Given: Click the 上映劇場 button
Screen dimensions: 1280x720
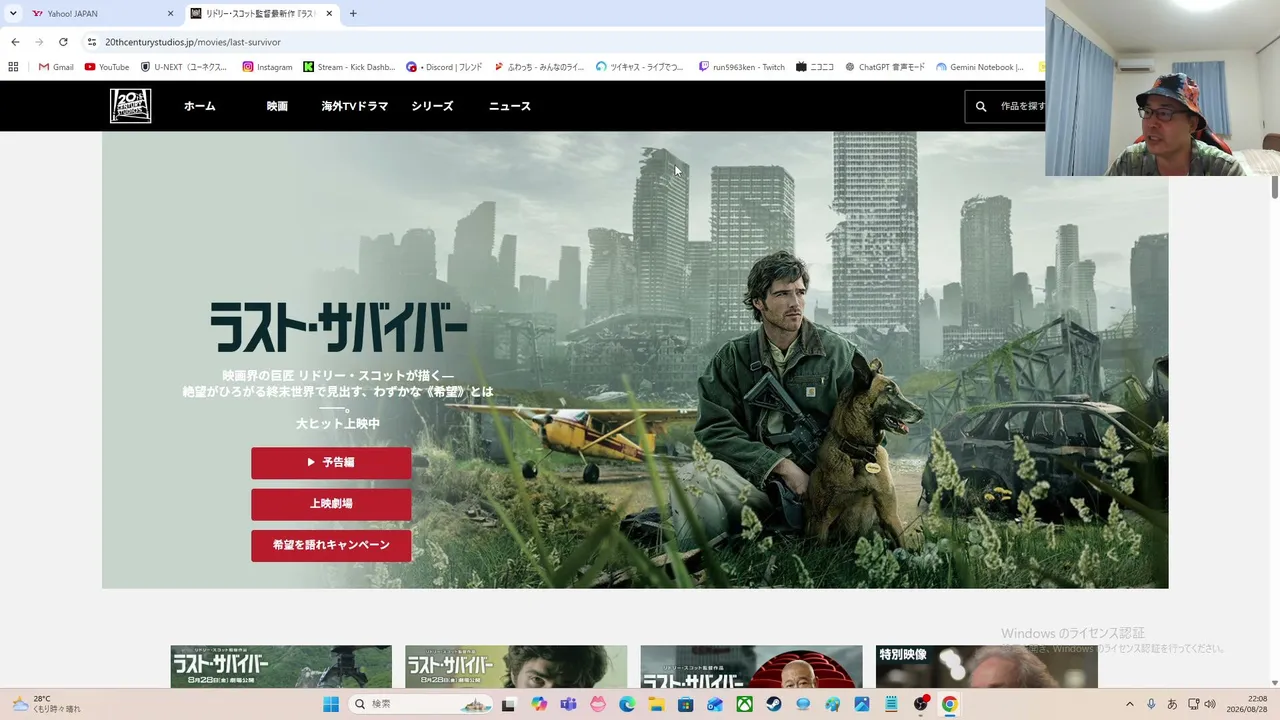Looking at the screenshot, I should [x=331, y=504].
